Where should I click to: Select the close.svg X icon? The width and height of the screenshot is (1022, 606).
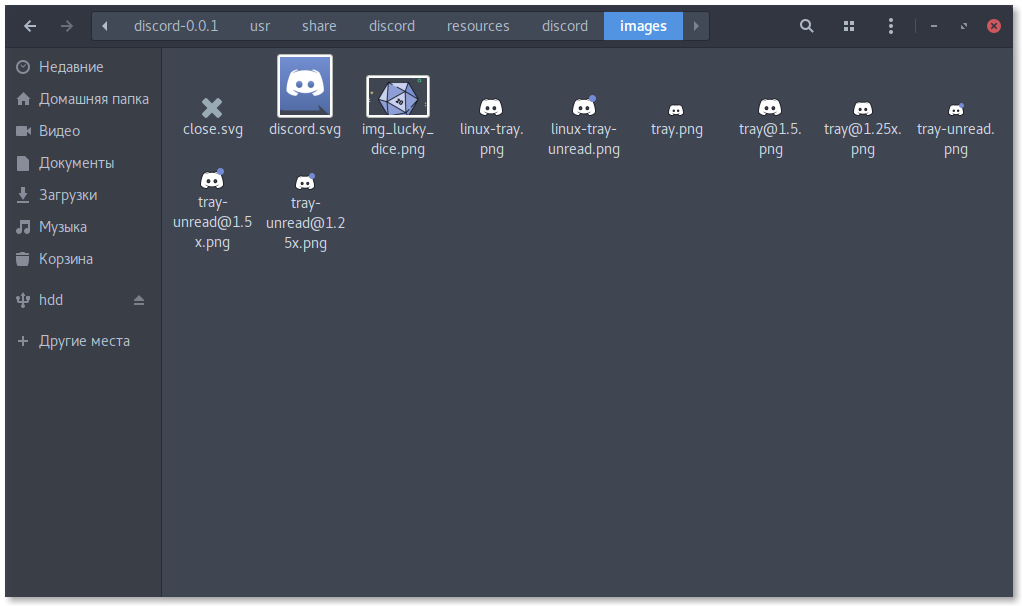coord(212,108)
